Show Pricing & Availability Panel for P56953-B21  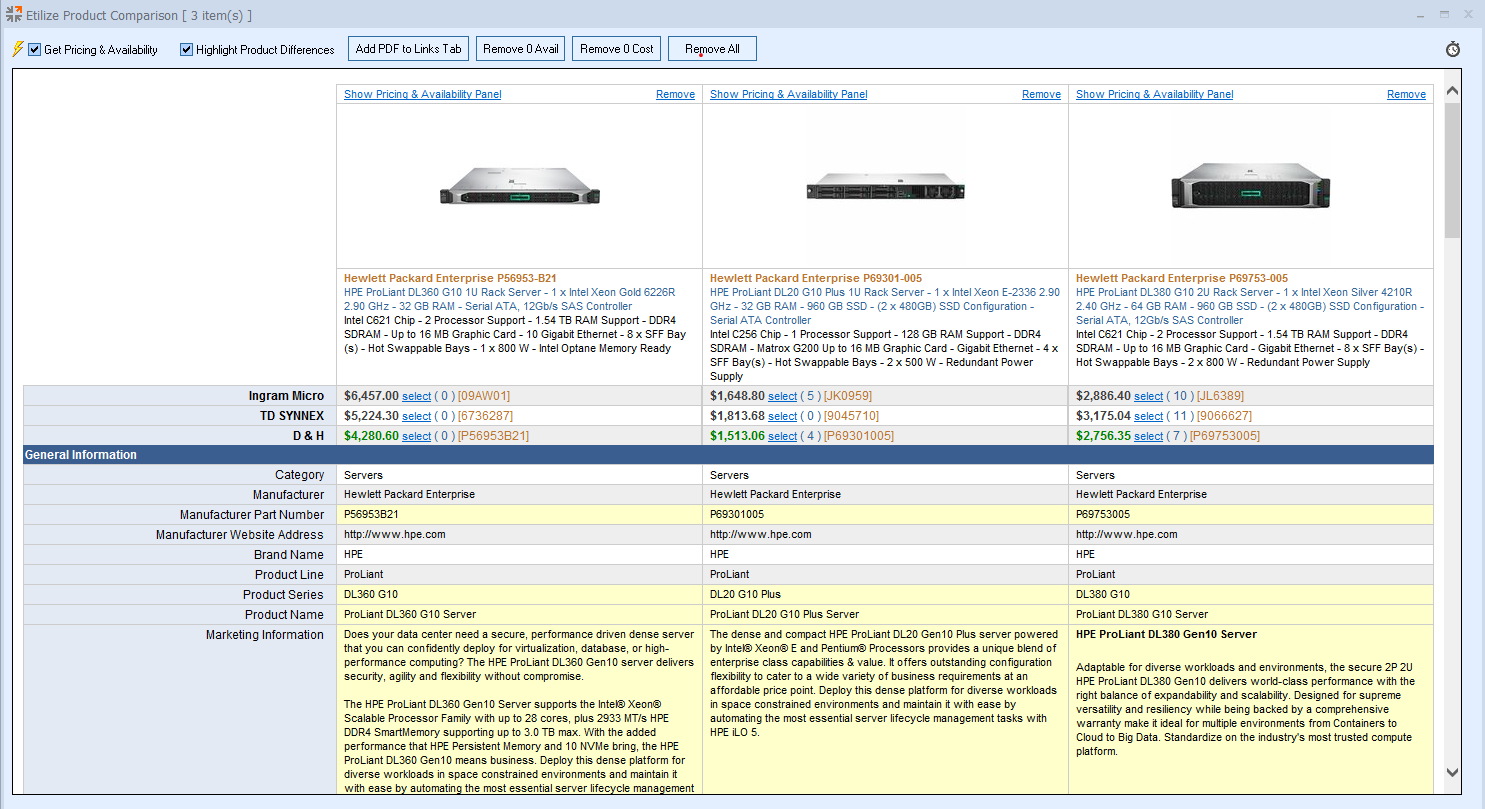[x=422, y=94]
